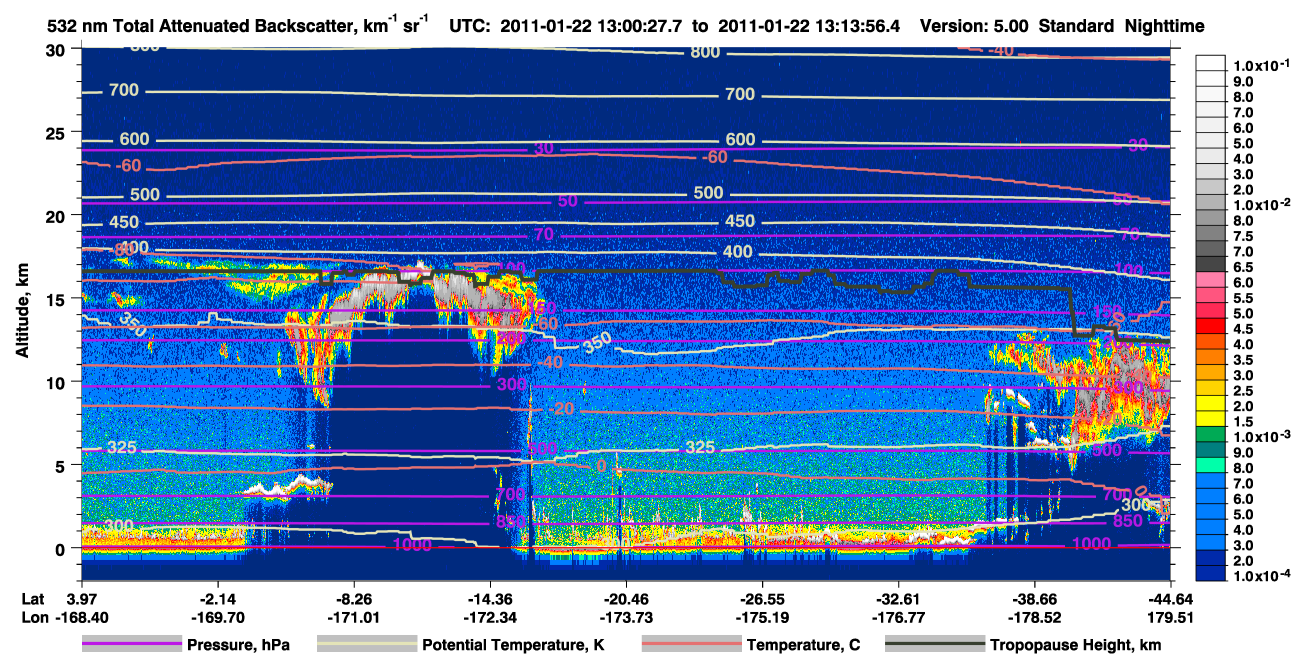
Task: Click the mint green colorbar swatch beneath teal
Action: point(1211,467)
